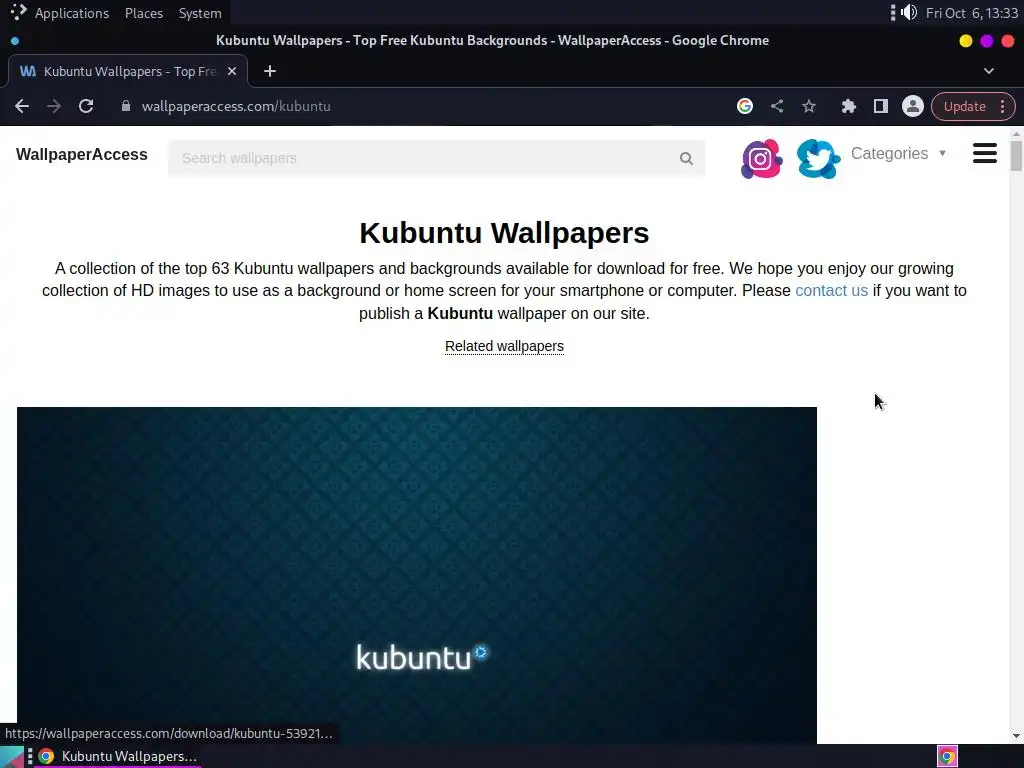Follow the contact us link
The image size is (1024, 768).
pyautogui.click(x=831, y=291)
